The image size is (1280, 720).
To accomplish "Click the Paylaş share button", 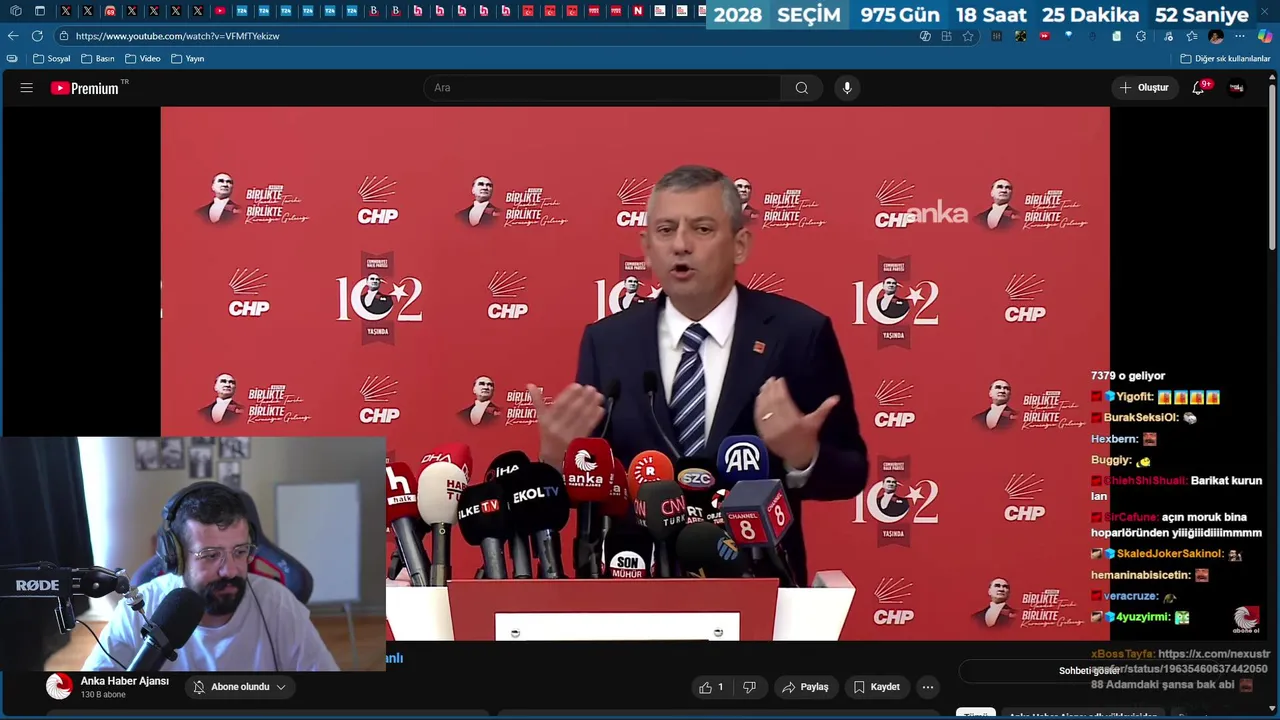I will pos(805,687).
